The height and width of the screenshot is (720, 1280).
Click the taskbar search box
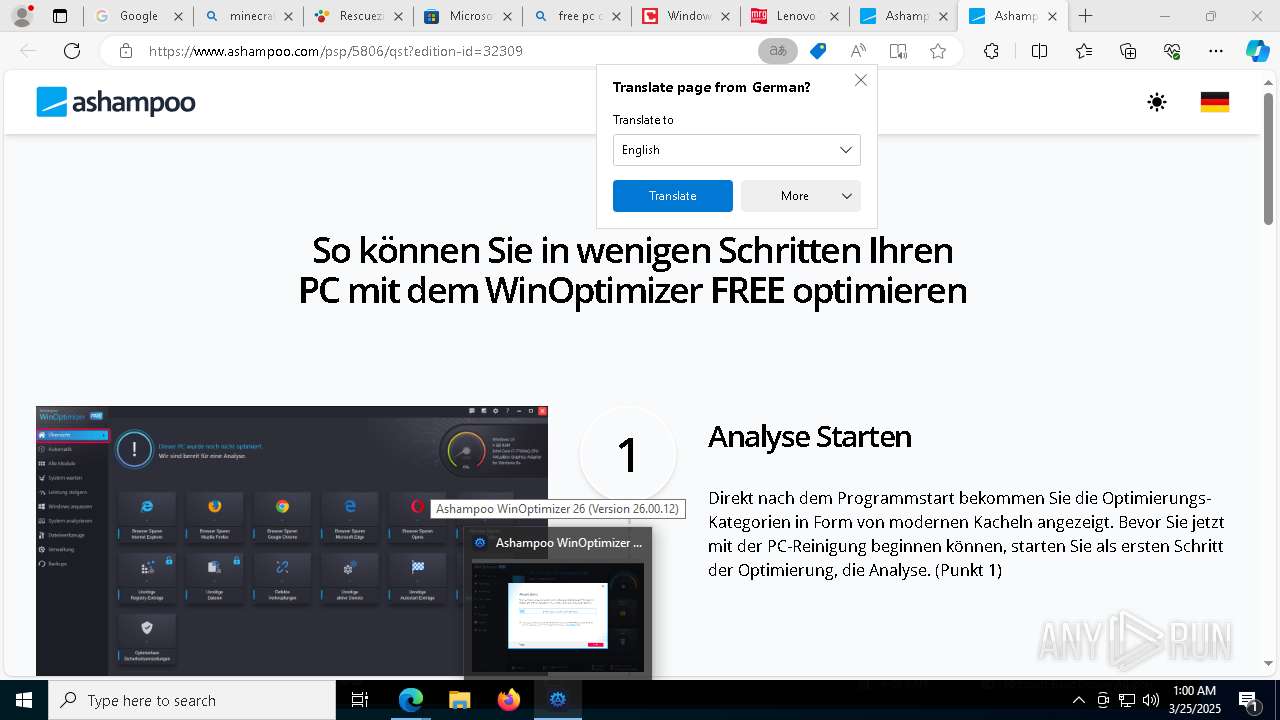(x=192, y=700)
